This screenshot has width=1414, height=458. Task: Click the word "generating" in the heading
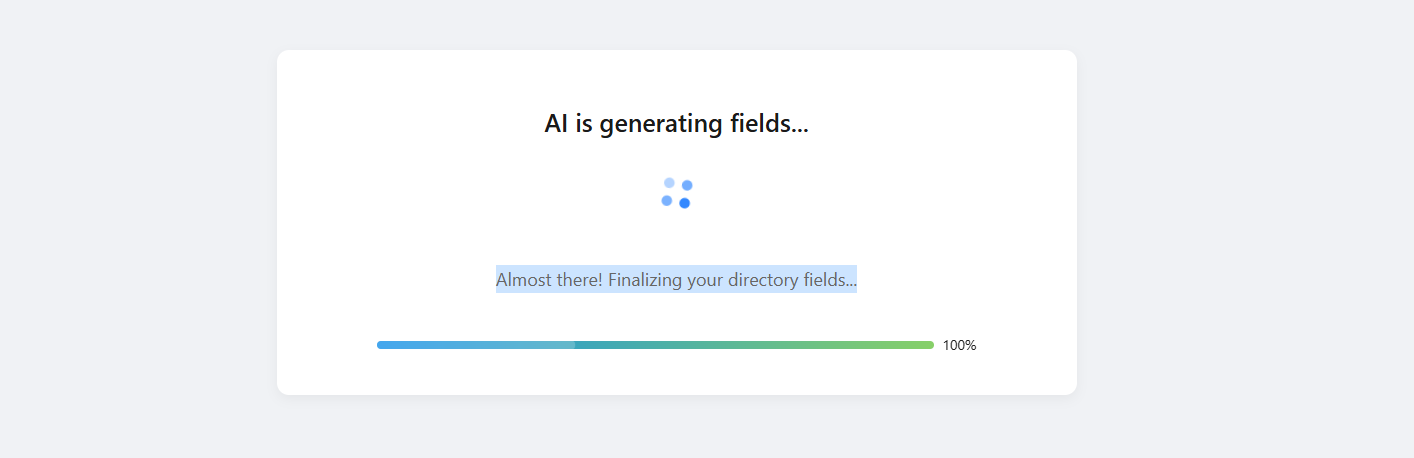[661, 125]
